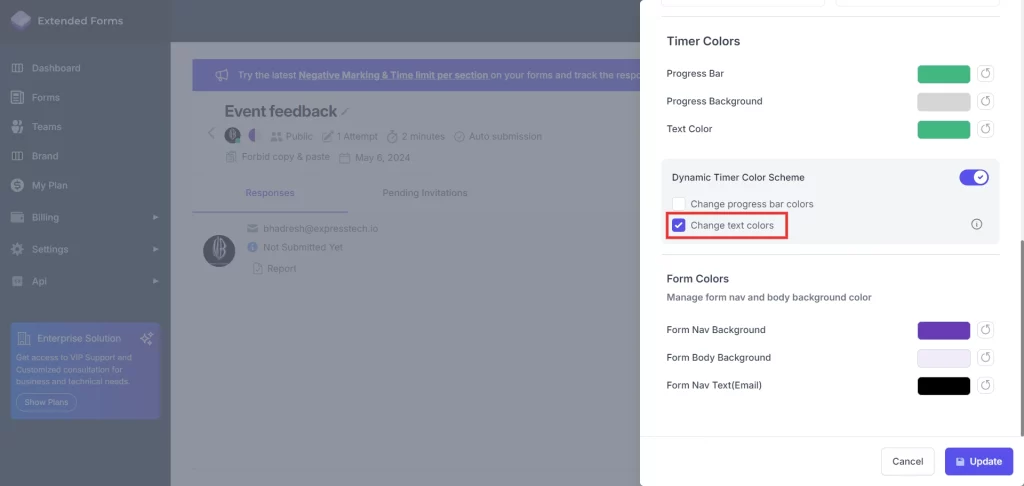
Task: Click the Event feedback title
Action: pos(281,111)
